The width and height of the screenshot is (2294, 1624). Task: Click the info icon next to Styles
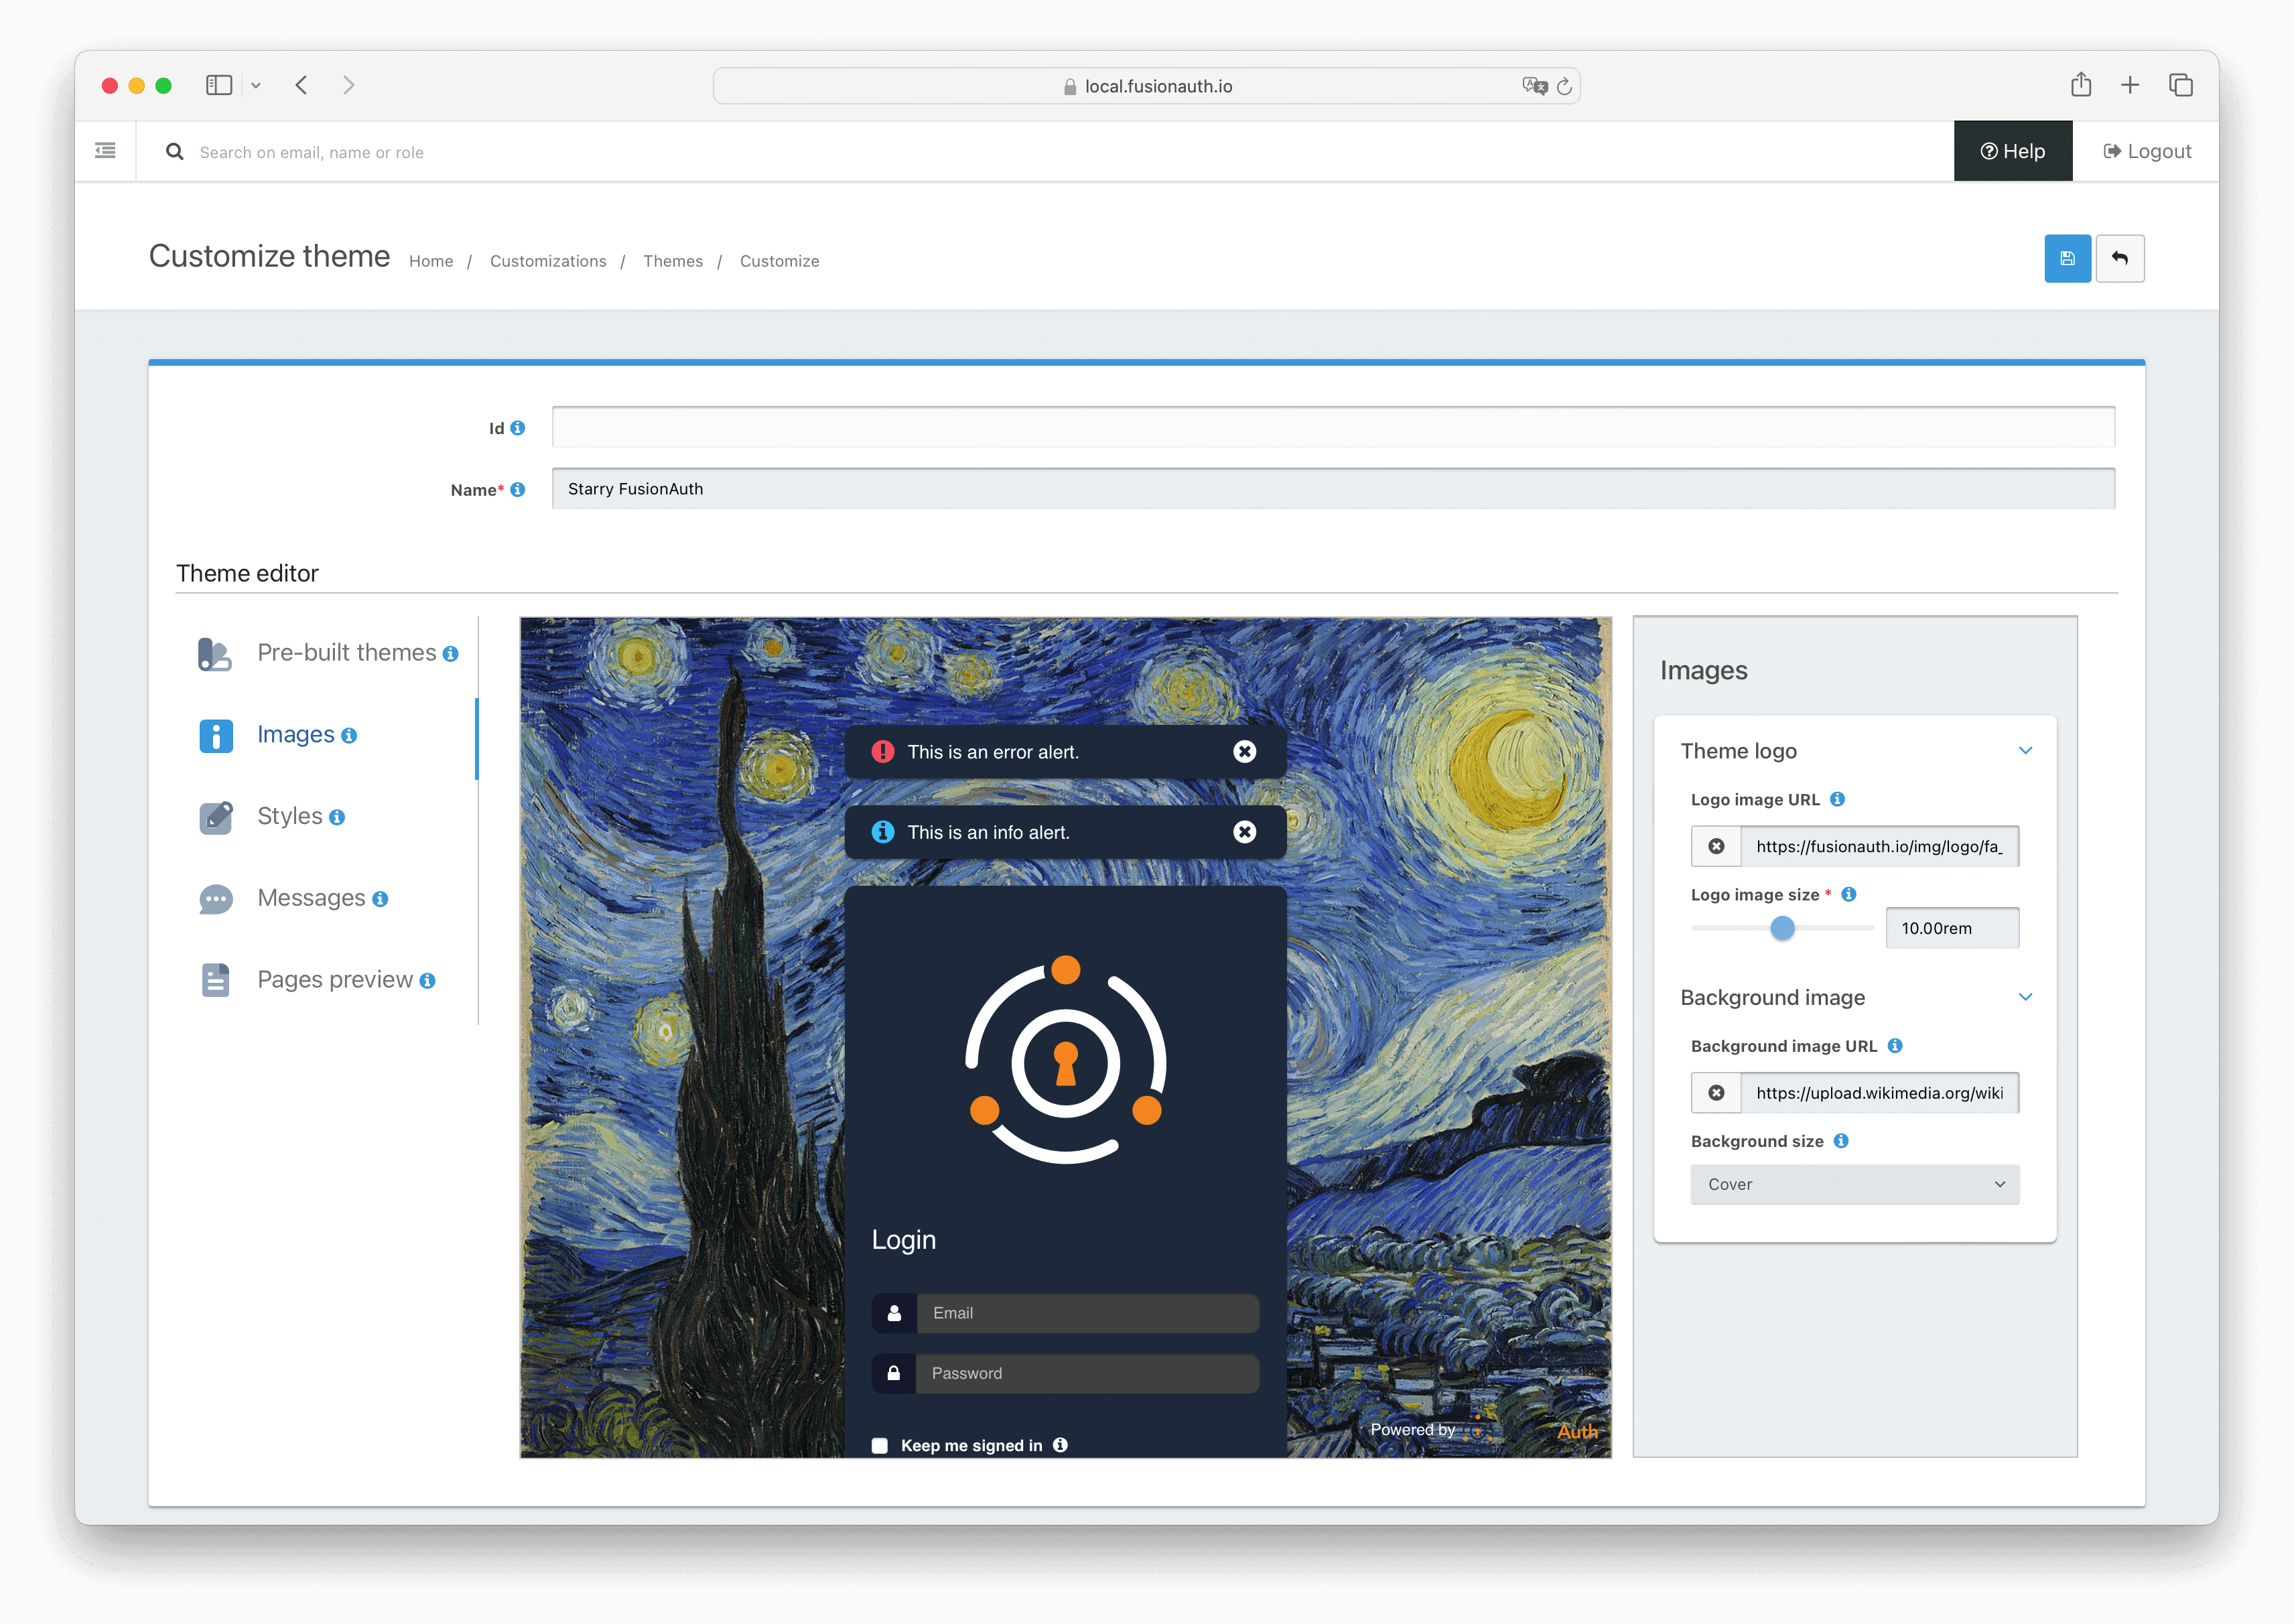click(x=337, y=818)
